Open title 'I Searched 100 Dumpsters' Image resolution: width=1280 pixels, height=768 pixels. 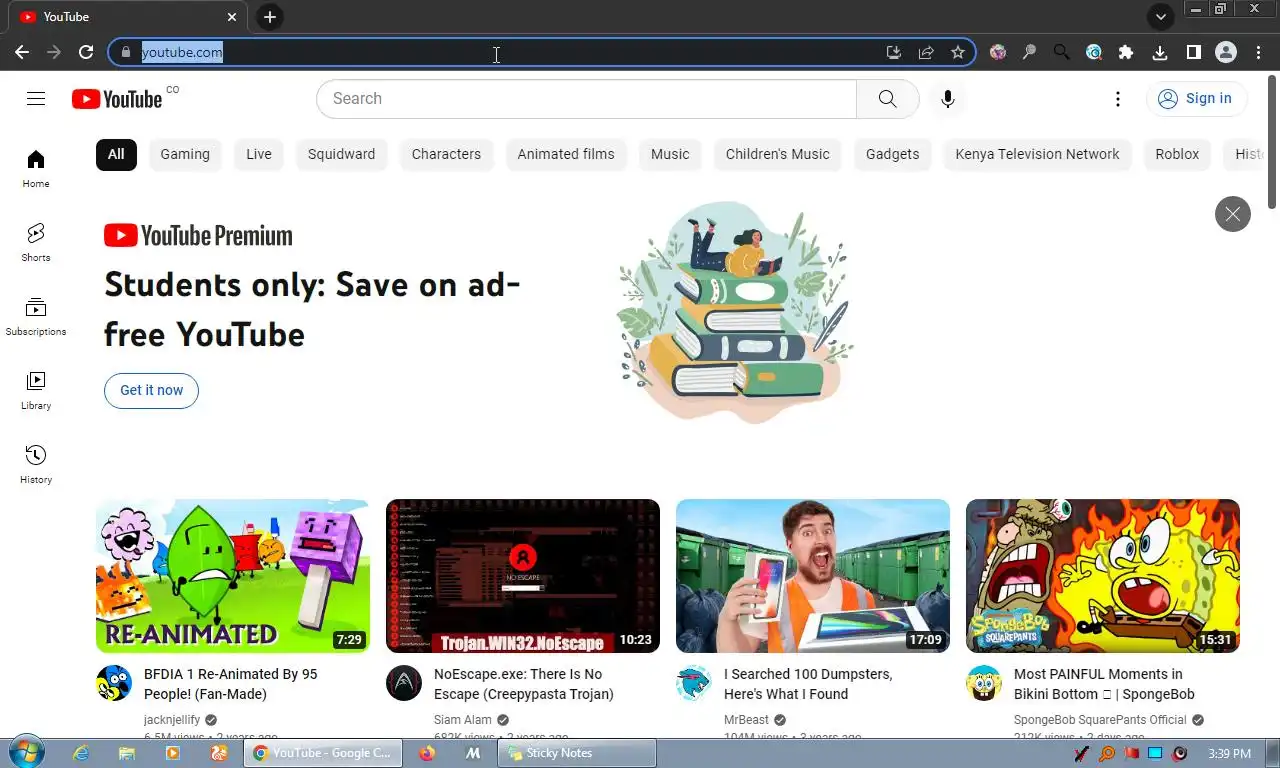pos(808,684)
